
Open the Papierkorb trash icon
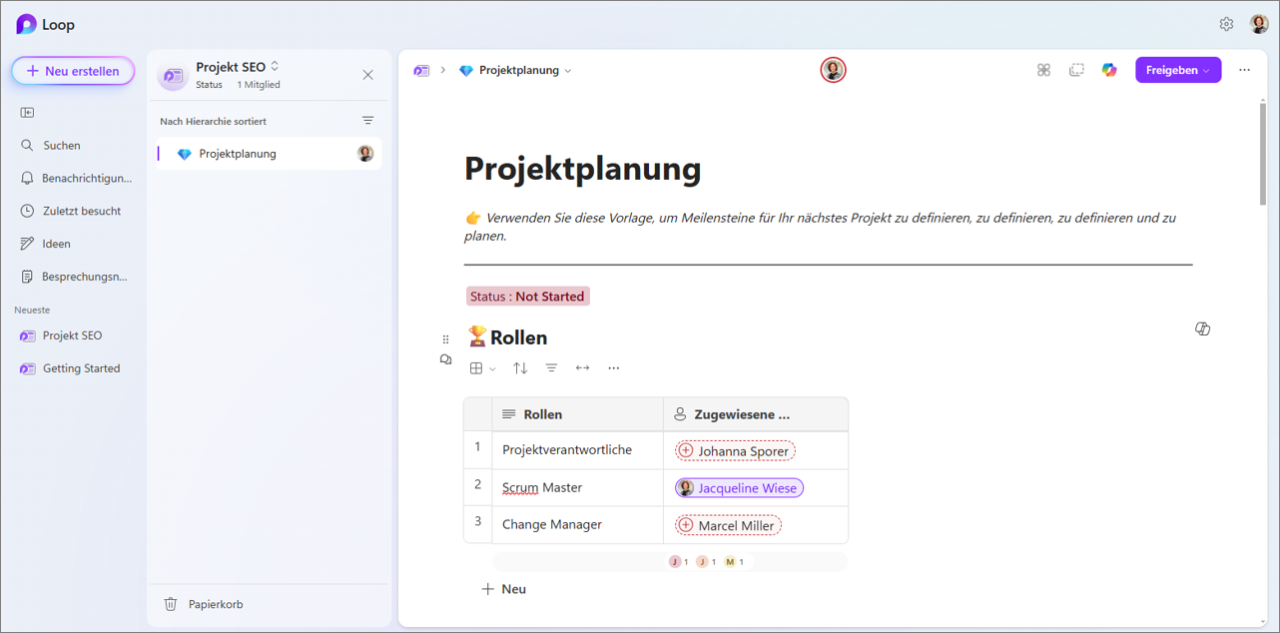(171, 603)
